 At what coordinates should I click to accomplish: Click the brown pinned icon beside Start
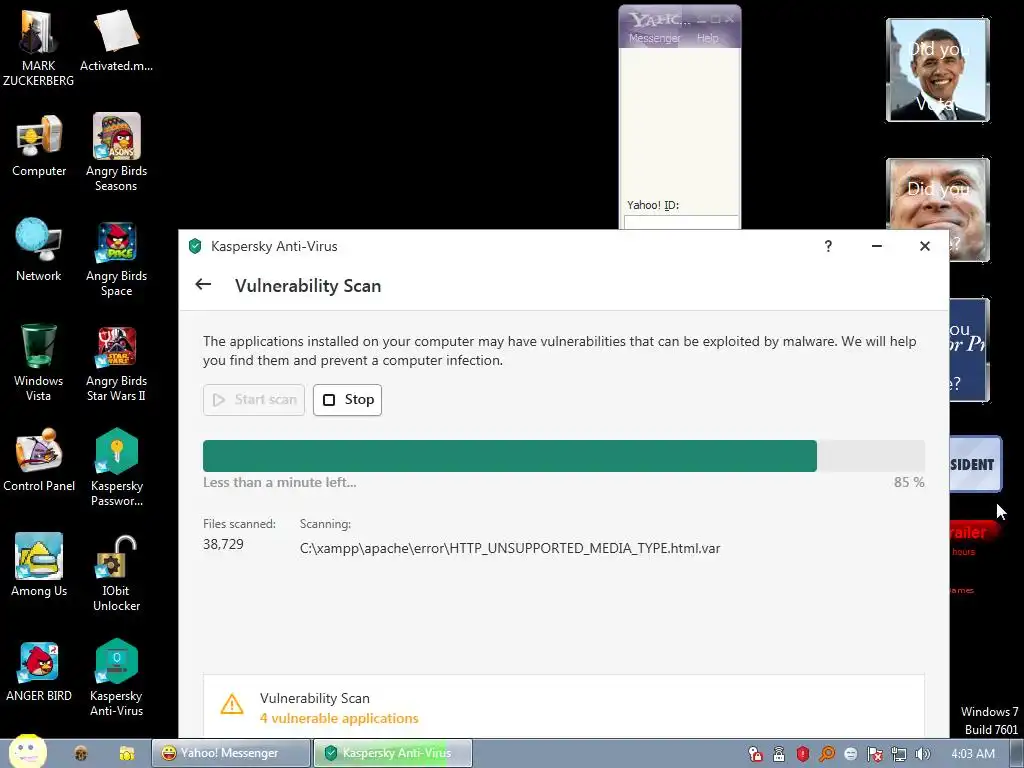[x=81, y=753]
